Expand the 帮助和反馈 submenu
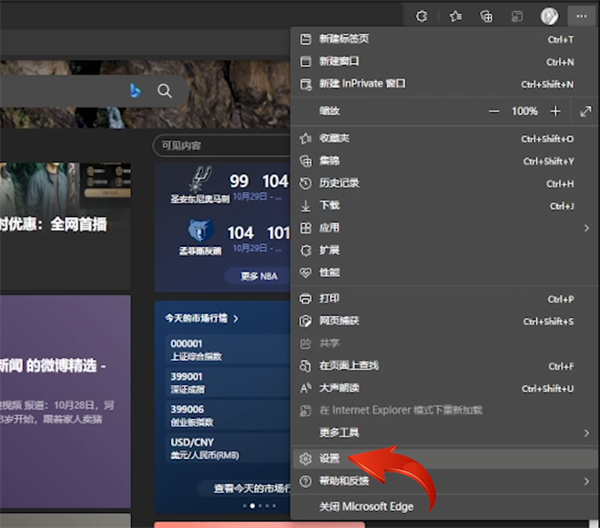The height and width of the screenshot is (528, 600). click(444, 481)
